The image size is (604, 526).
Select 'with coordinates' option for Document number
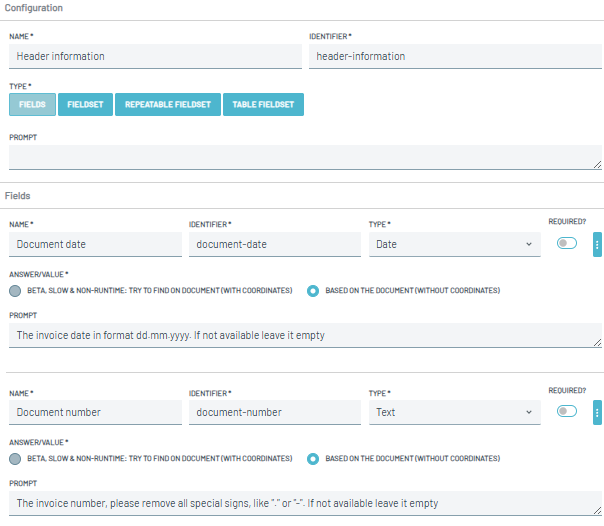pos(15,459)
